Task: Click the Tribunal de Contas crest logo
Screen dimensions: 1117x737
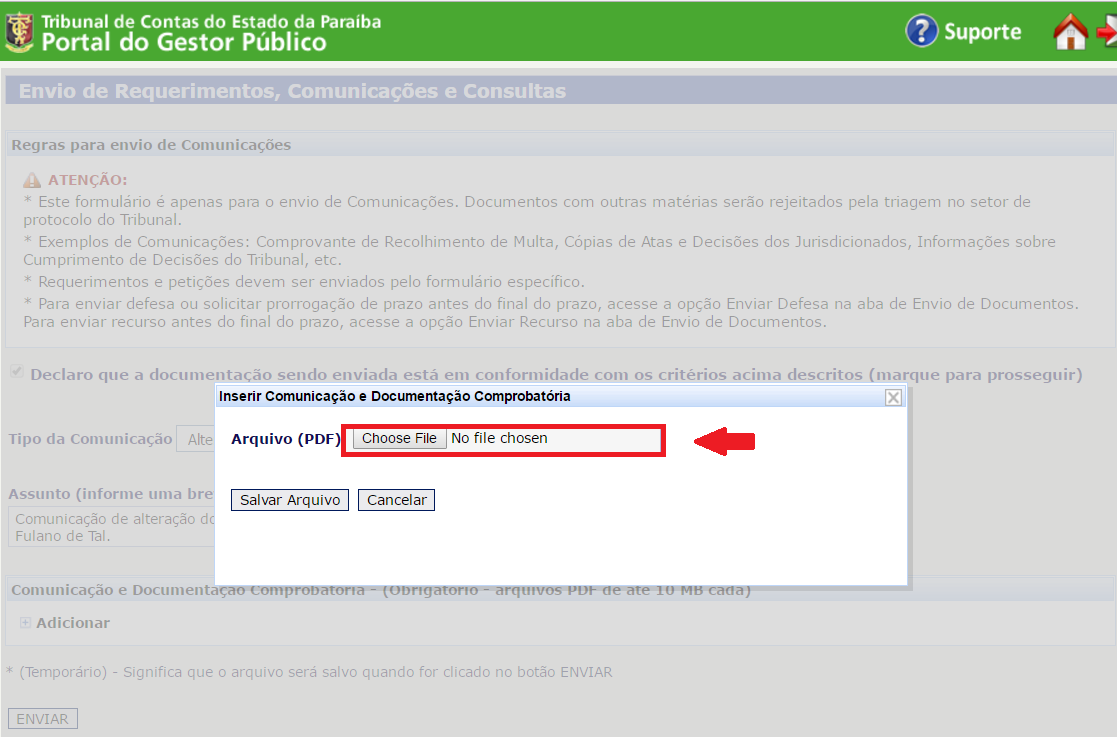Action: tap(19, 31)
